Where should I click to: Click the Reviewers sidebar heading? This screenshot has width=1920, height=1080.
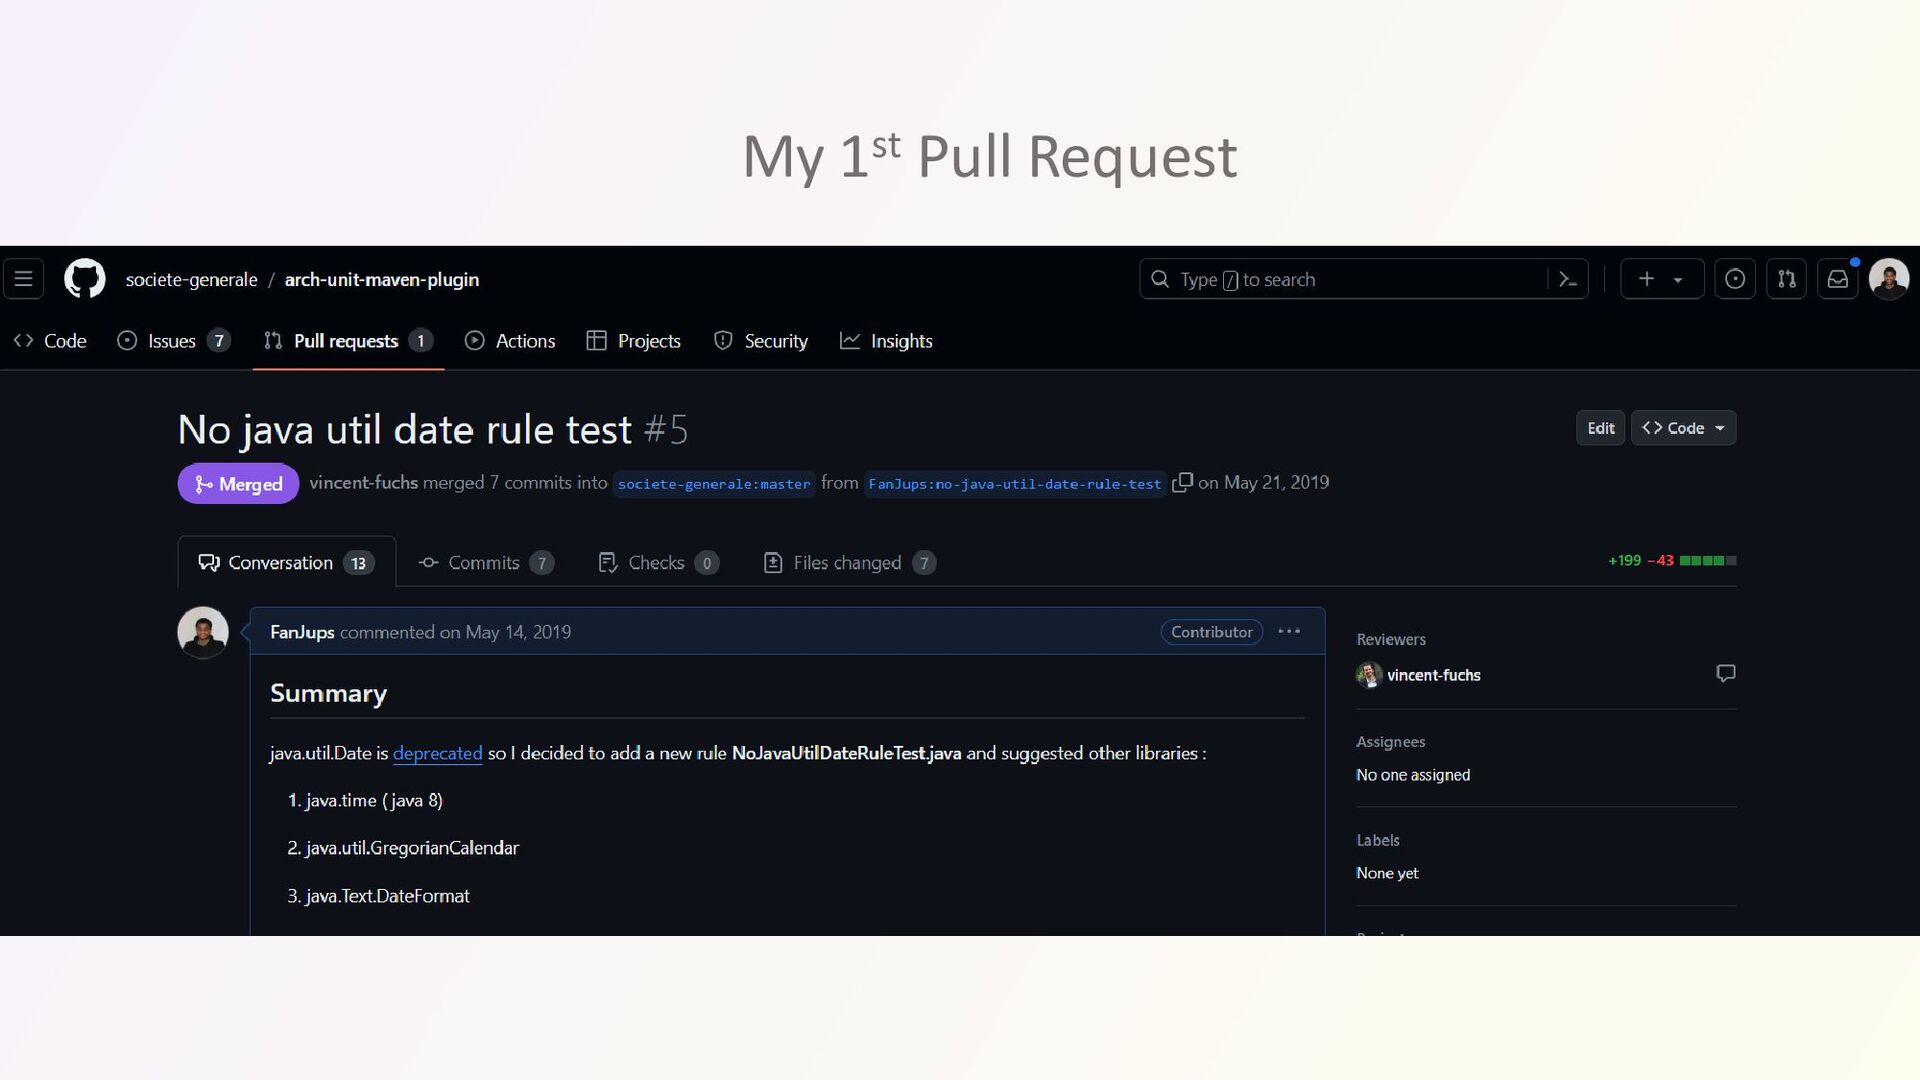(x=1391, y=639)
